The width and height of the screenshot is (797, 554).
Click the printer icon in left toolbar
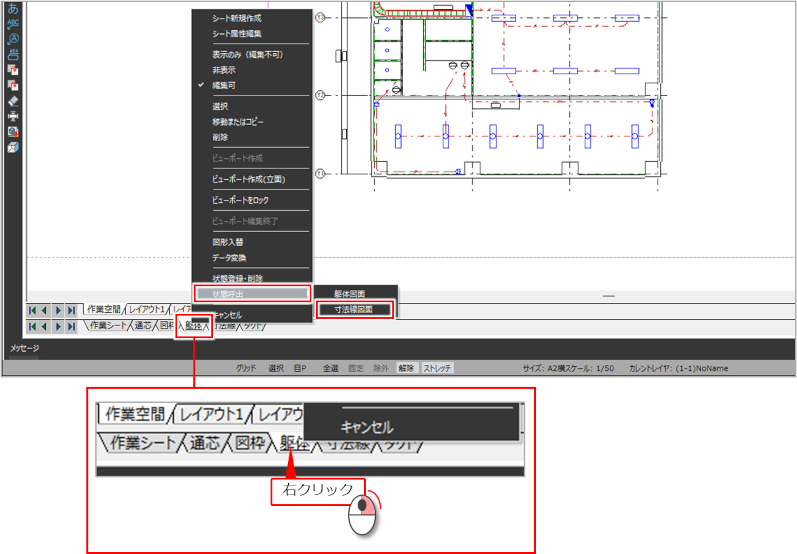click(13, 116)
